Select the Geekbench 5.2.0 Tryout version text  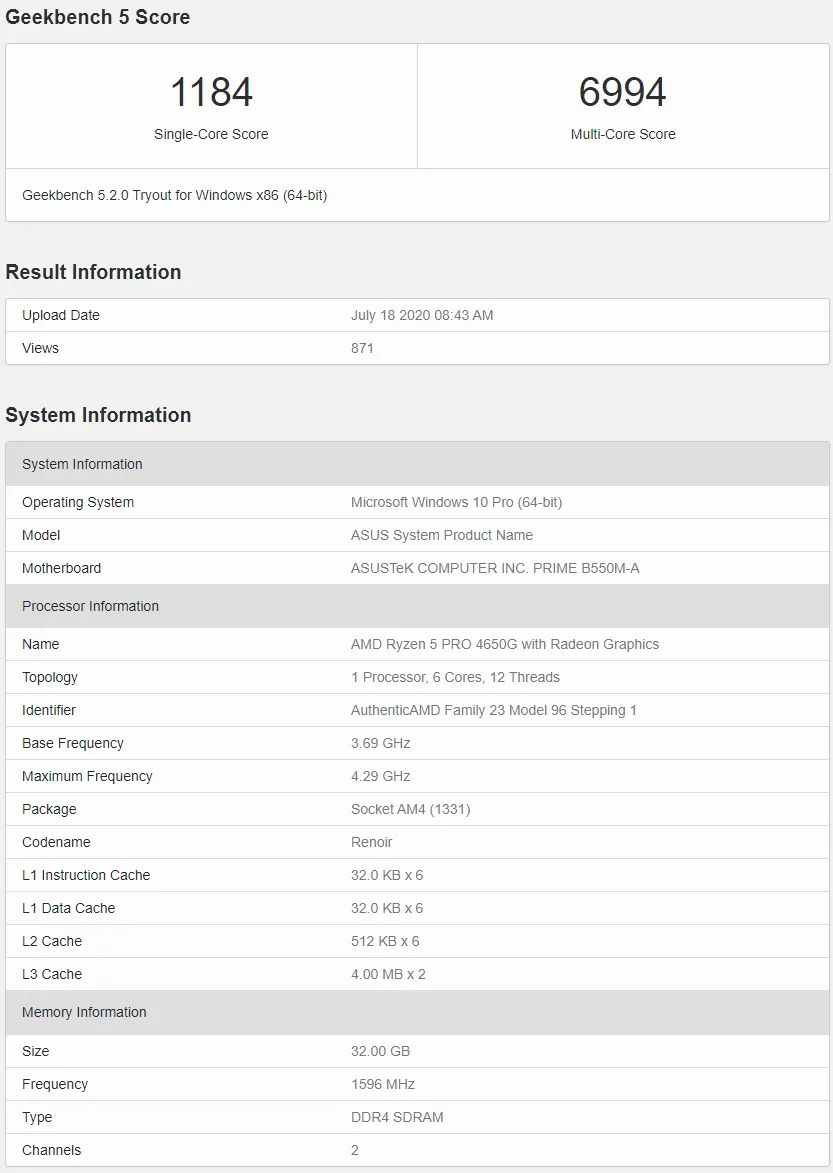click(x=174, y=195)
